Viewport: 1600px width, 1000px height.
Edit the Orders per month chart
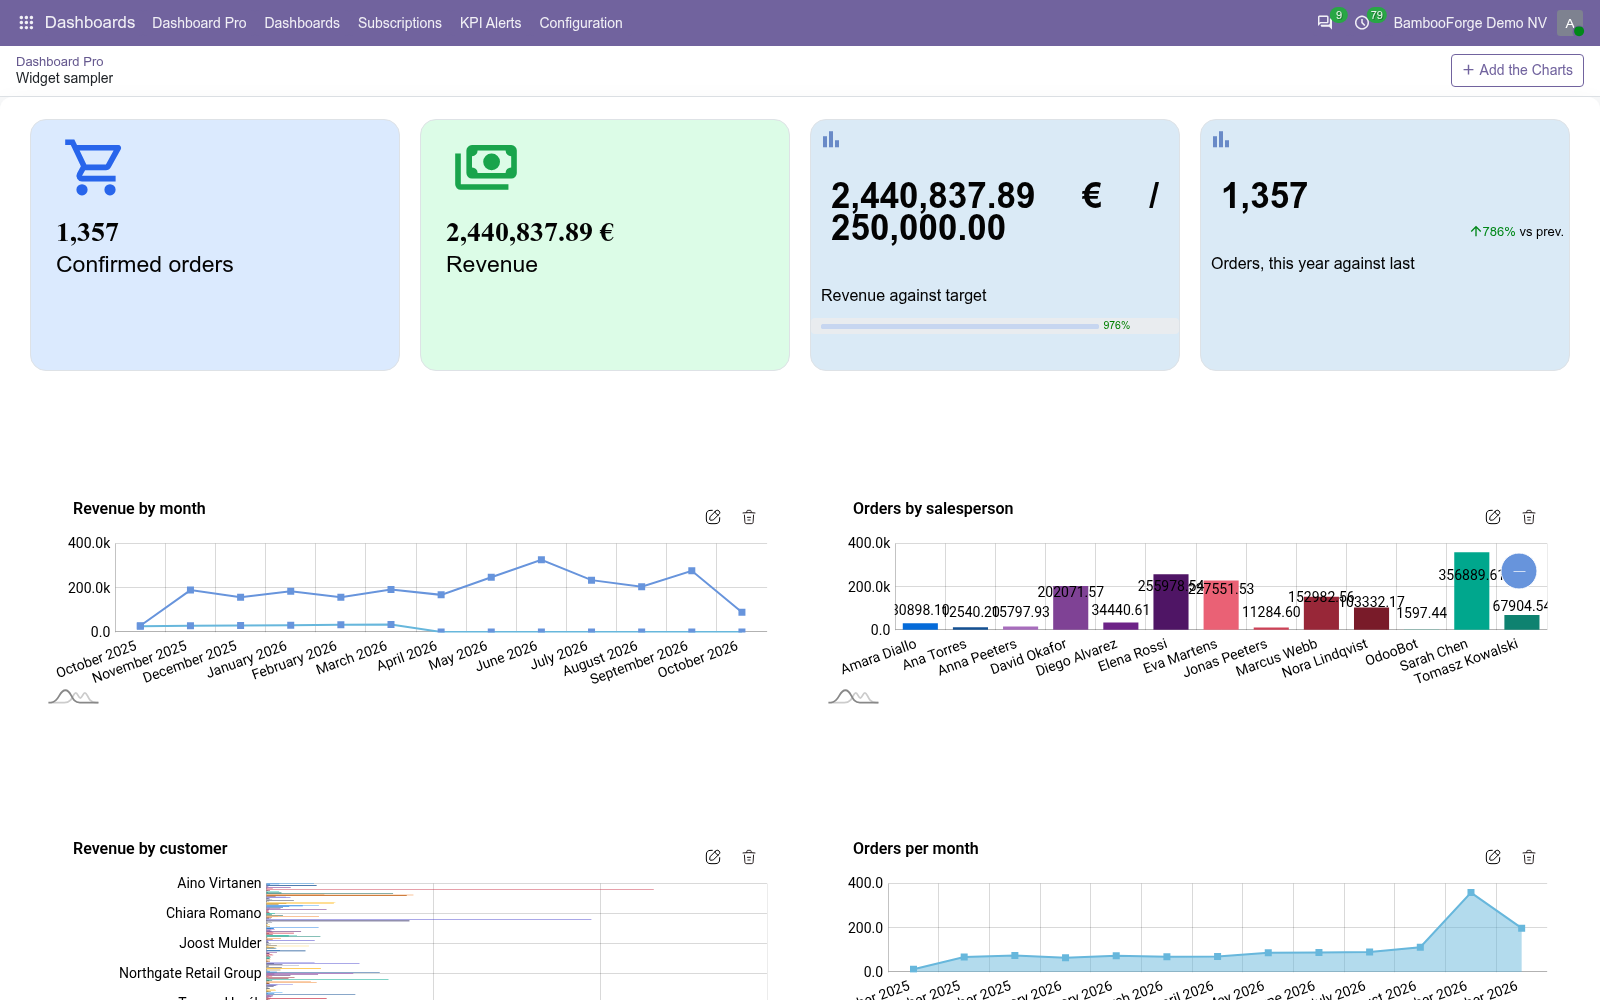[x=1493, y=857]
